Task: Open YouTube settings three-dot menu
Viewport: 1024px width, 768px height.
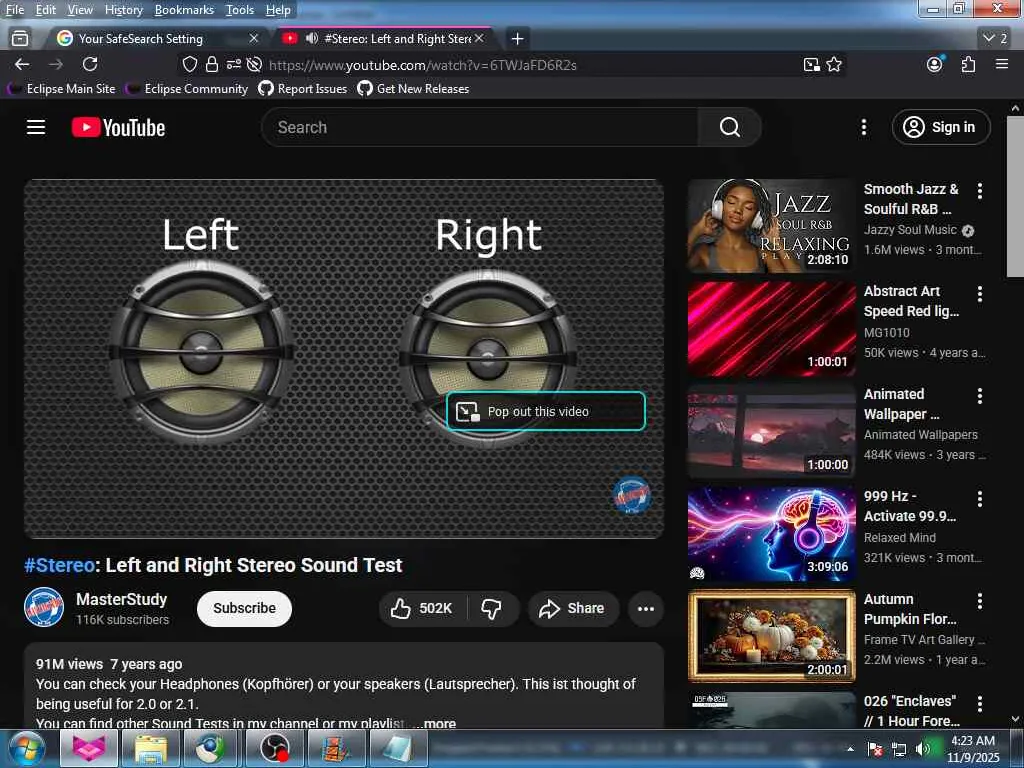Action: (863, 127)
